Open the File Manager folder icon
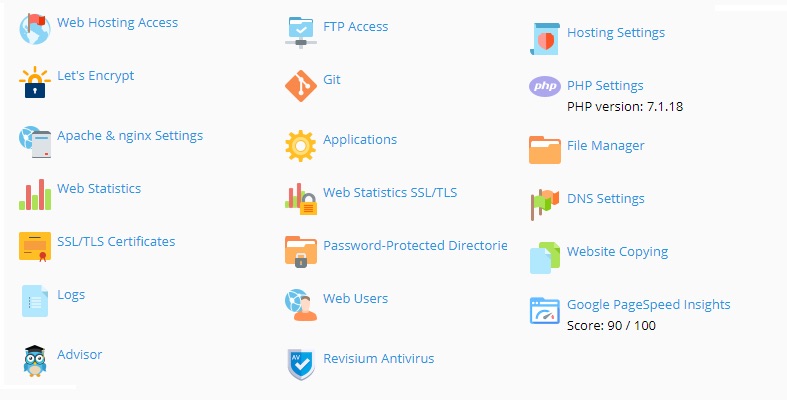The image size is (787, 400). click(544, 149)
